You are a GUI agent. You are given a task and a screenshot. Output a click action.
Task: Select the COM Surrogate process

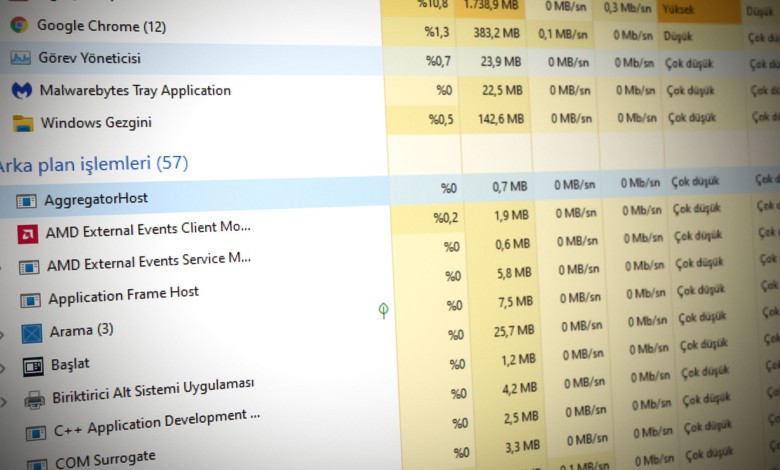tap(105, 458)
